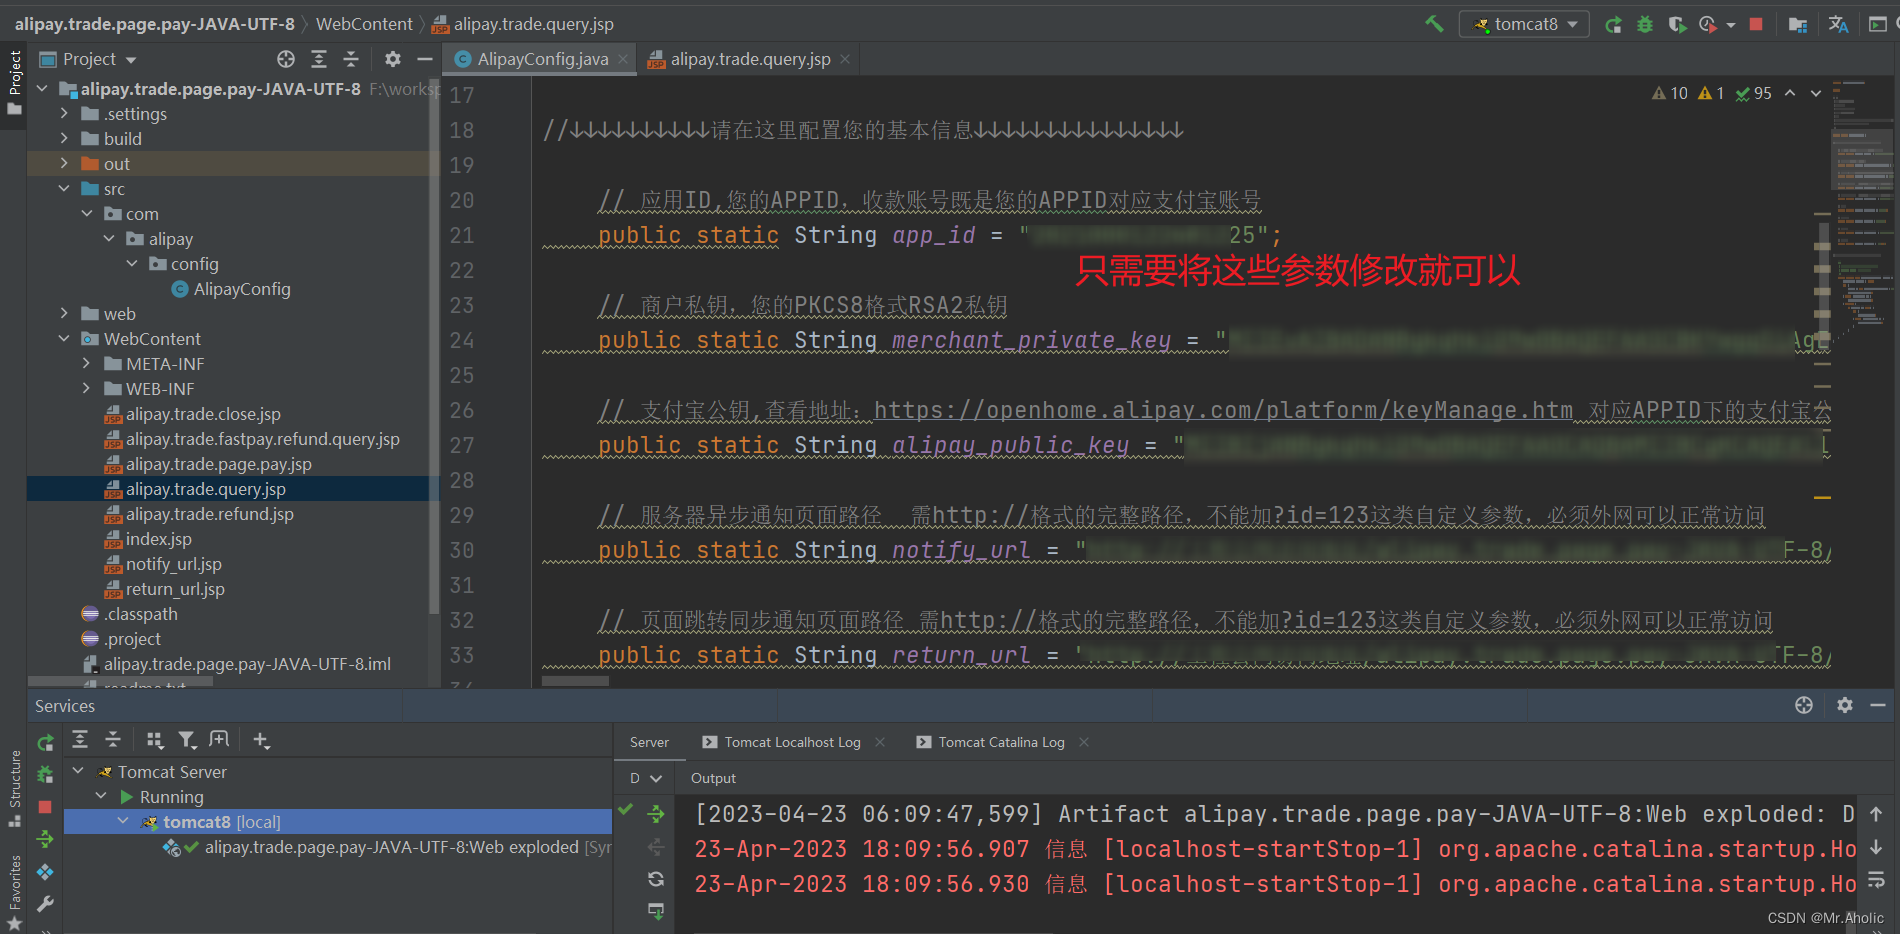Click Expand All in the Project panel
Viewport: 1900px width, 934px height.
click(x=319, y=59)
